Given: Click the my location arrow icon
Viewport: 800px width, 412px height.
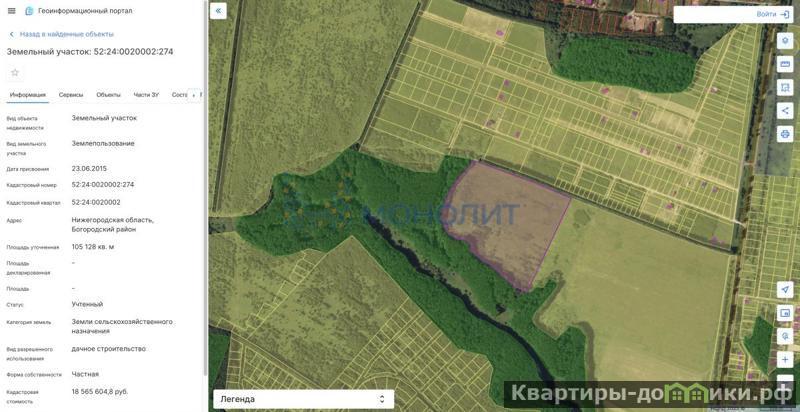Looking at the screenshot, I should tap(785, 289).
